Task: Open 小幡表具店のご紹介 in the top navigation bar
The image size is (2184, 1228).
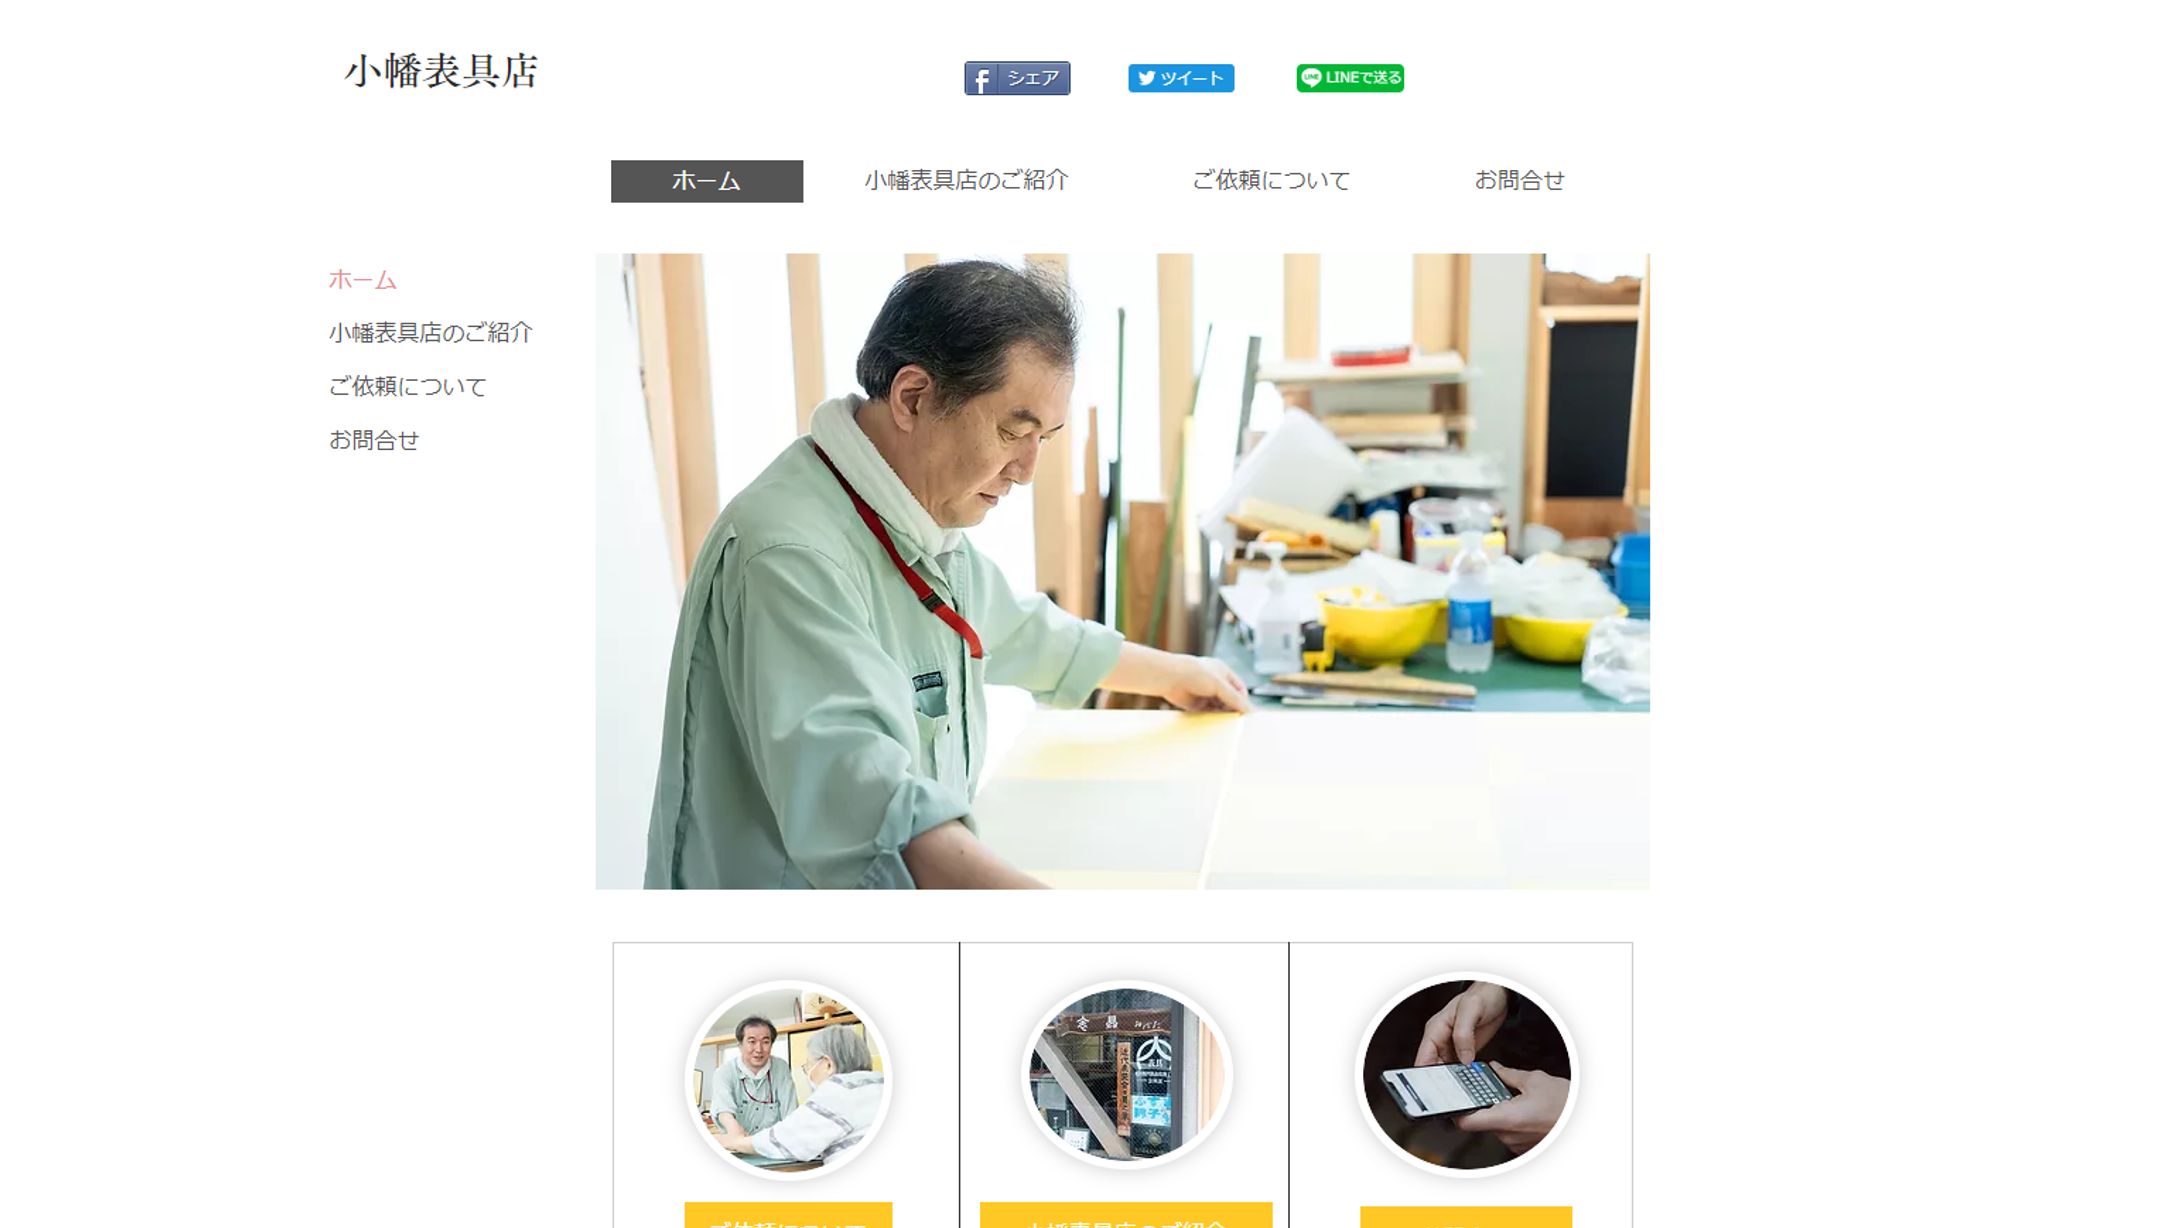Action: pyautogui.click(x=966, y=181)
